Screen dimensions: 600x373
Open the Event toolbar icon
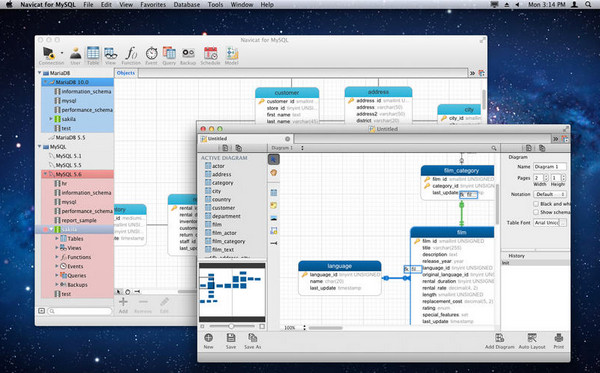[152, 55]
